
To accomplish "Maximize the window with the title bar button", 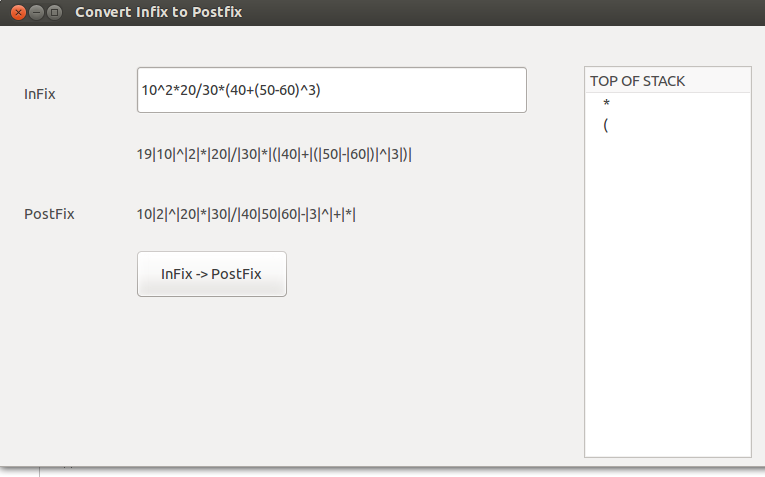I will pos(55,12).
